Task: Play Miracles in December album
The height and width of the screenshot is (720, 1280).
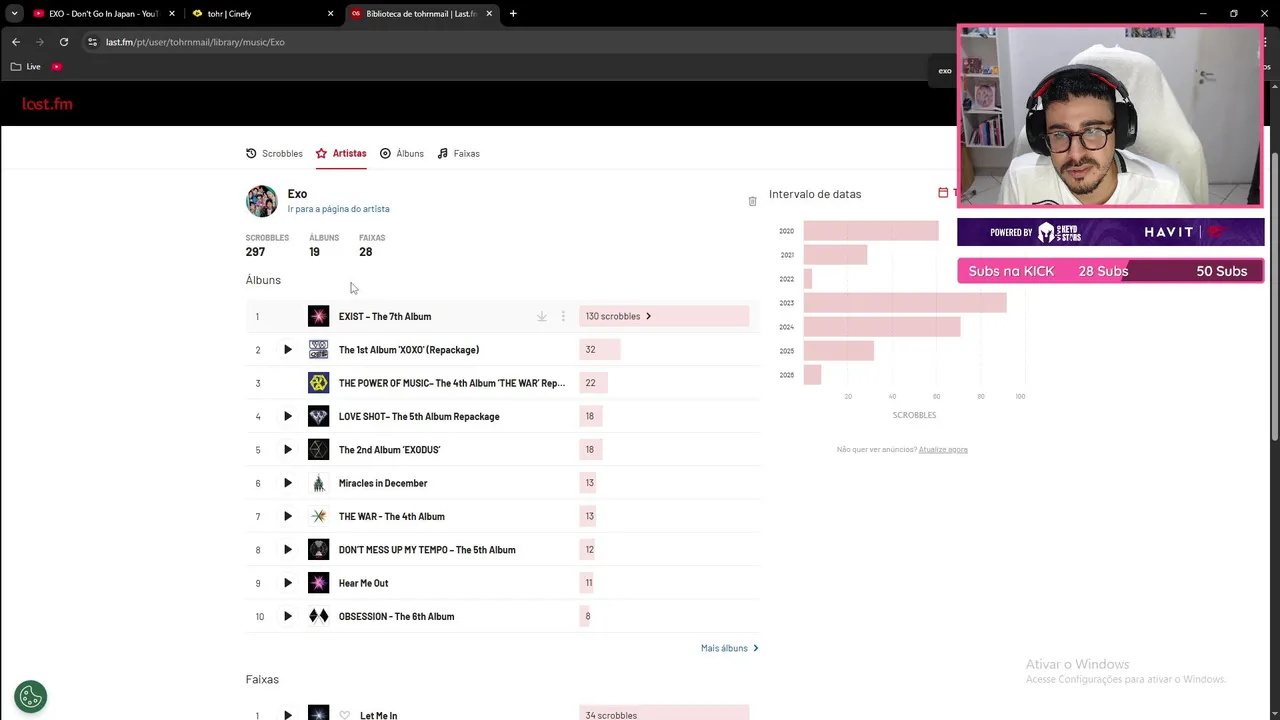Action: coord(287,483)
